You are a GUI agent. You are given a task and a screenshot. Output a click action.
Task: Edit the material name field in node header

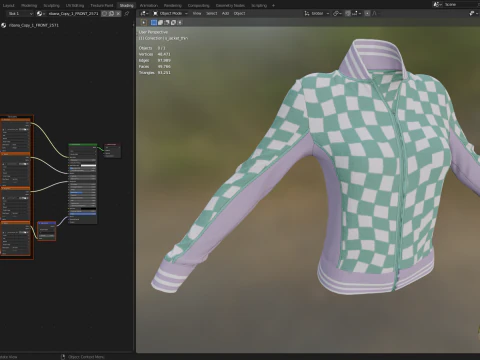coord(73,14)
